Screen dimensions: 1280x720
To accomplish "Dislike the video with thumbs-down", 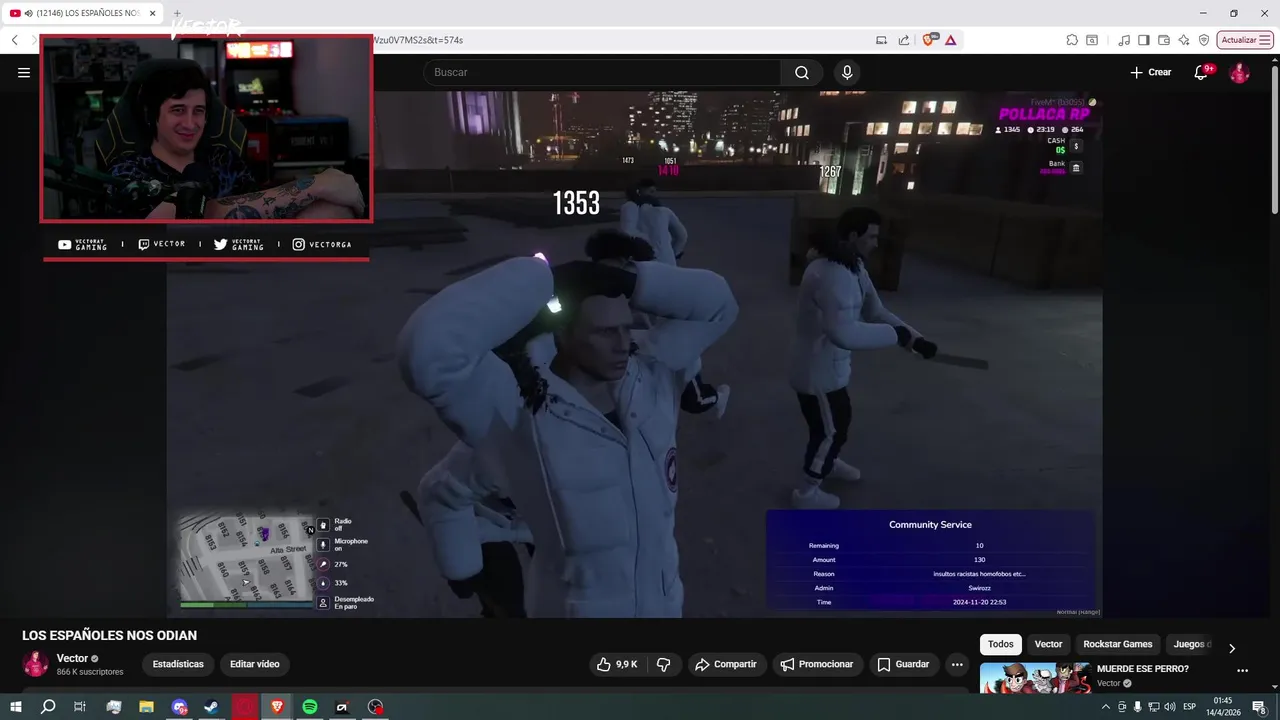I will click(663, 664).
